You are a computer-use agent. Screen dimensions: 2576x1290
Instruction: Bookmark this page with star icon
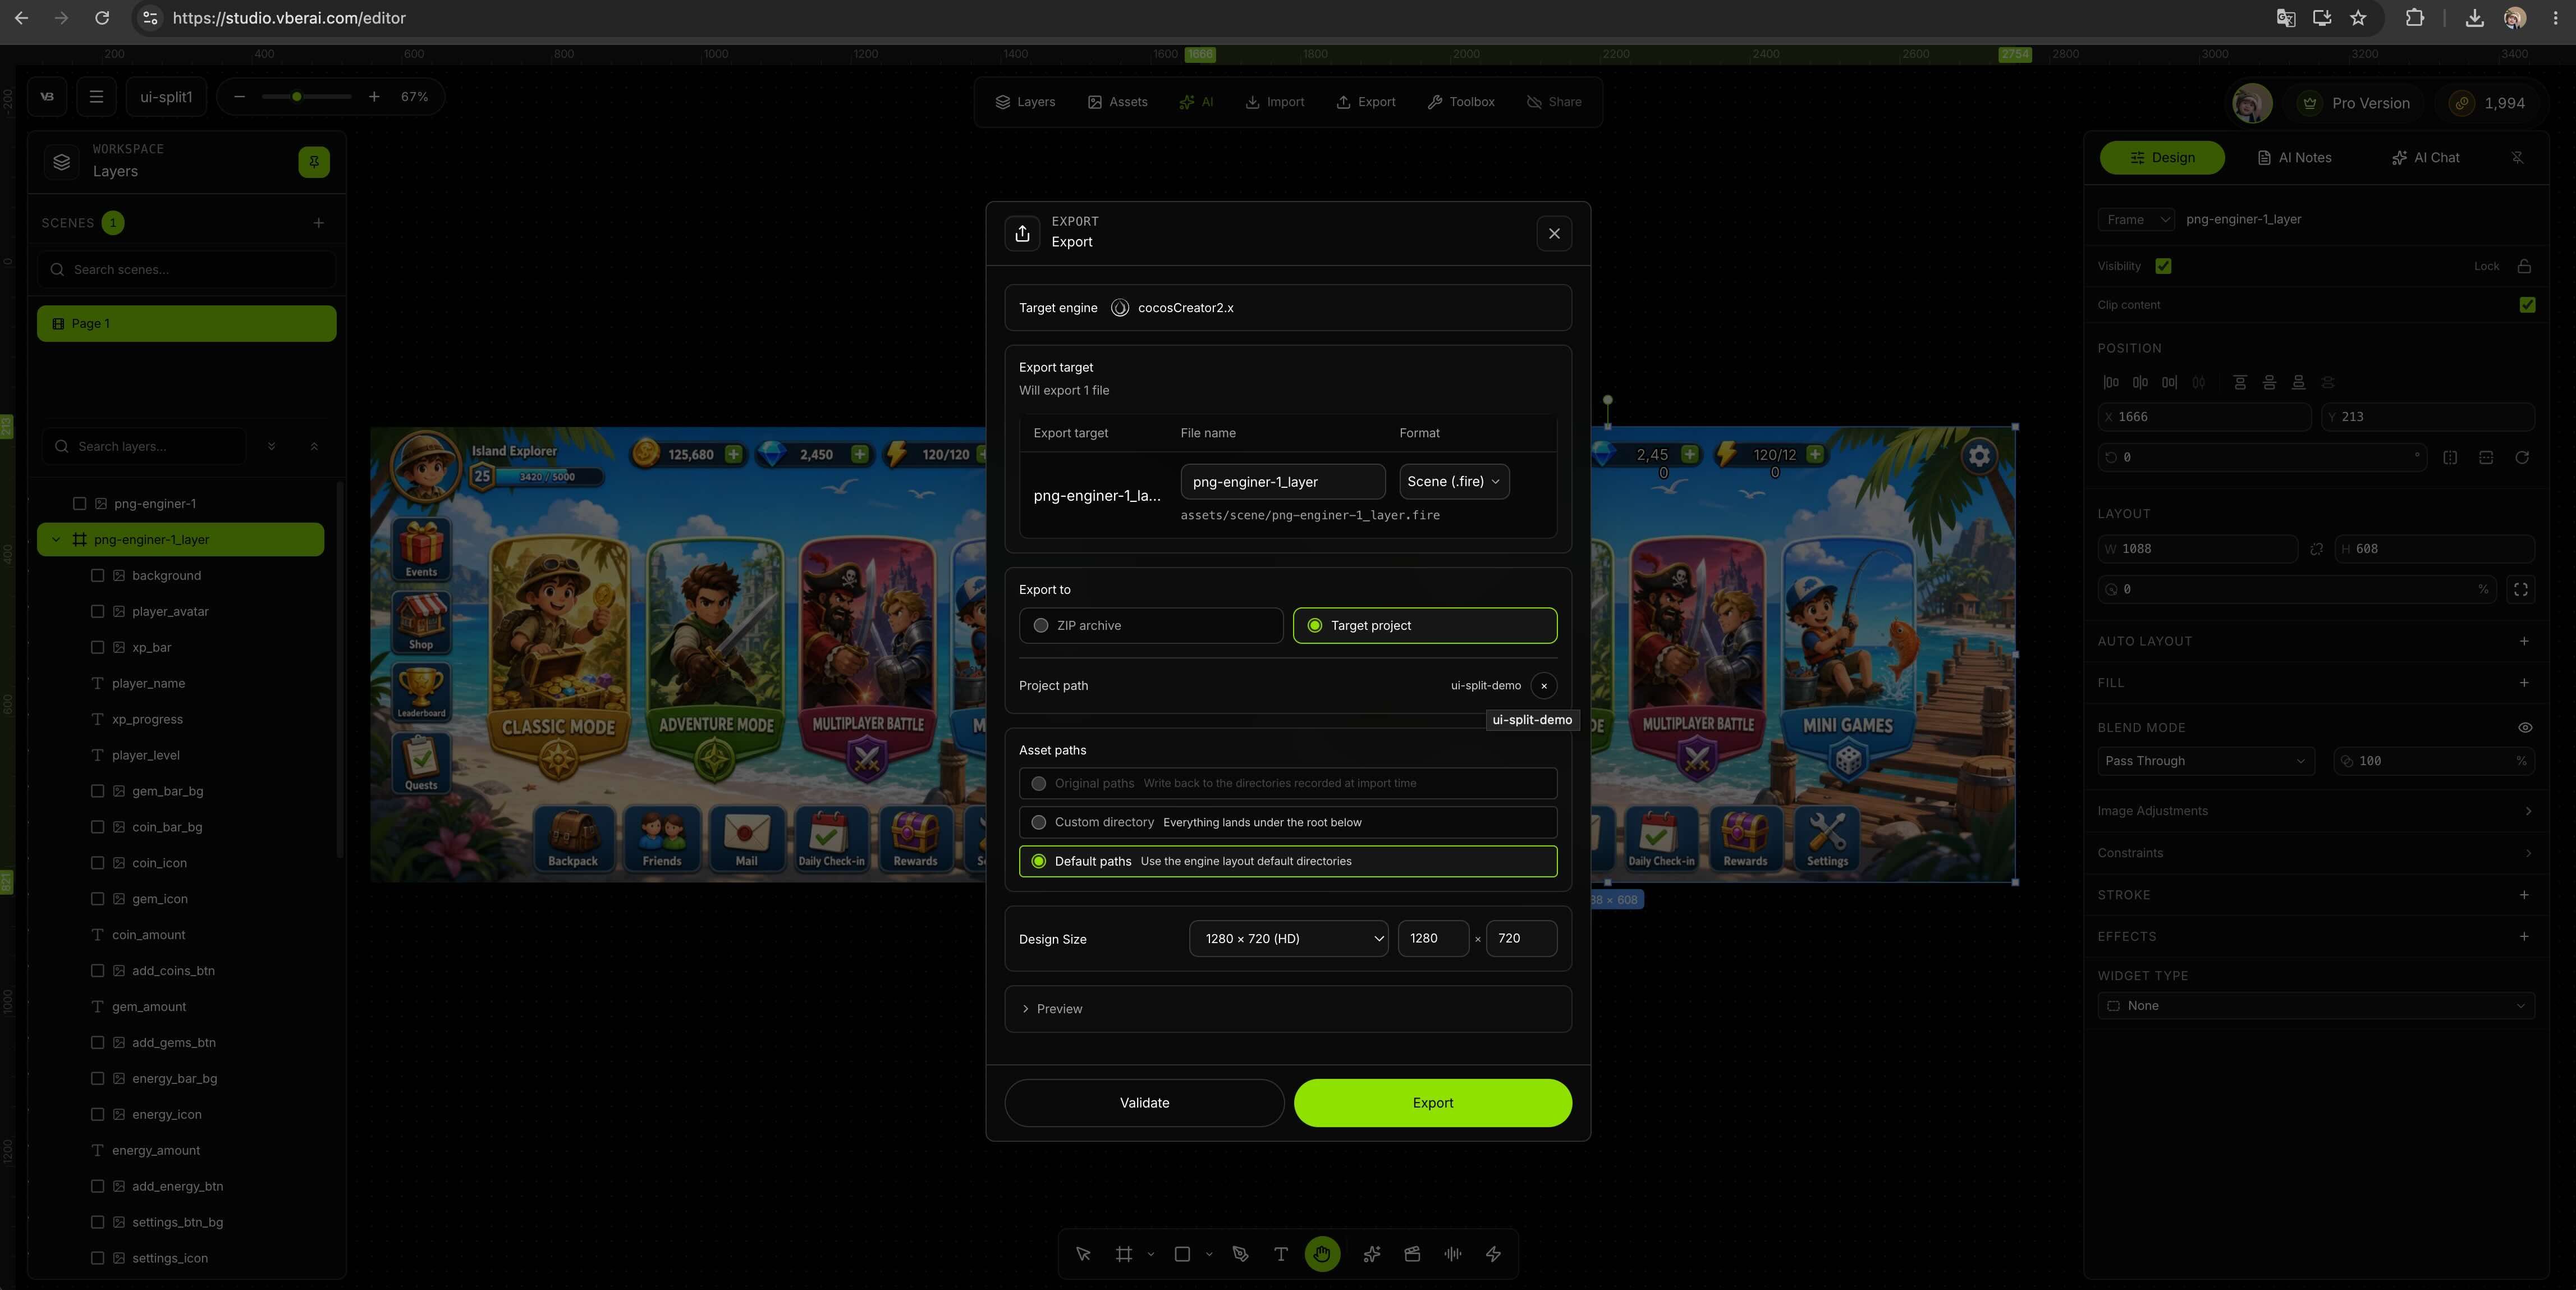[2358, 18]
